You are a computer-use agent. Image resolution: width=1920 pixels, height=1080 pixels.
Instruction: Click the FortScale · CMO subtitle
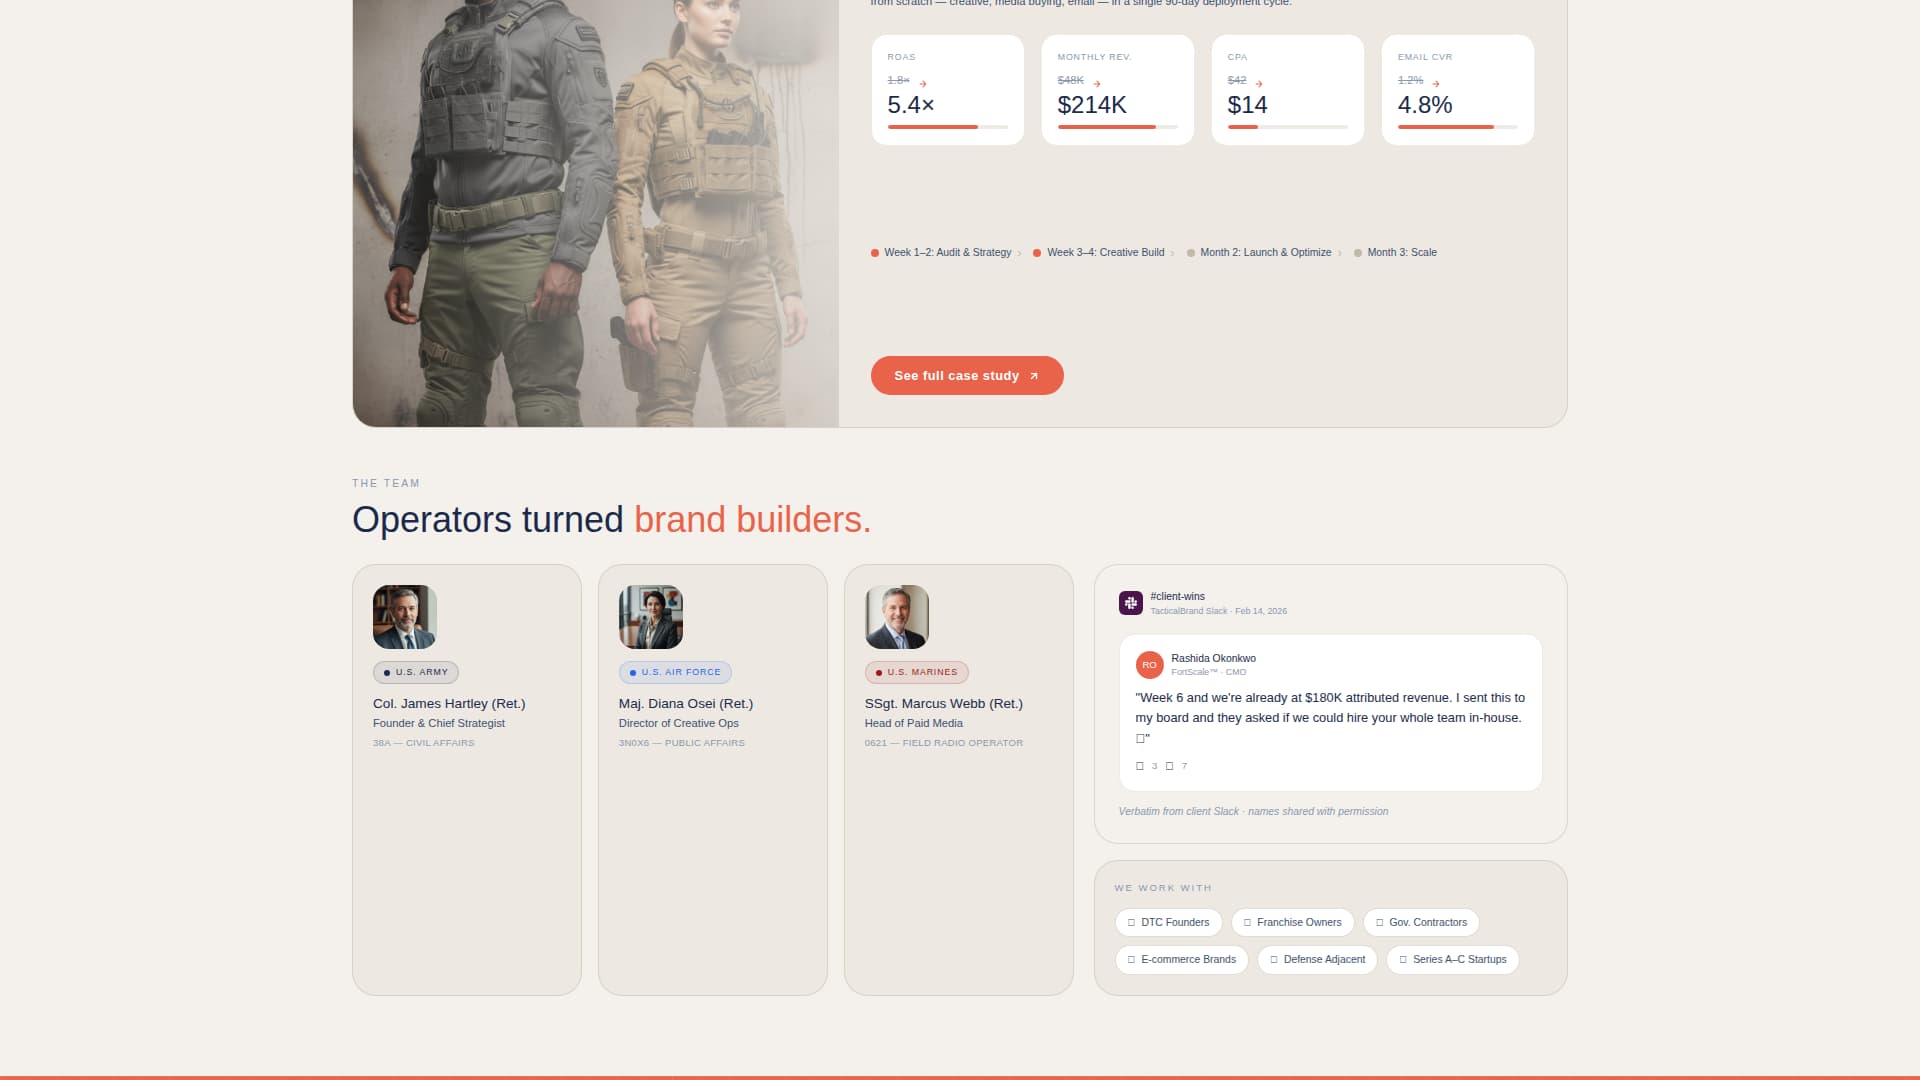[1209, 672]
